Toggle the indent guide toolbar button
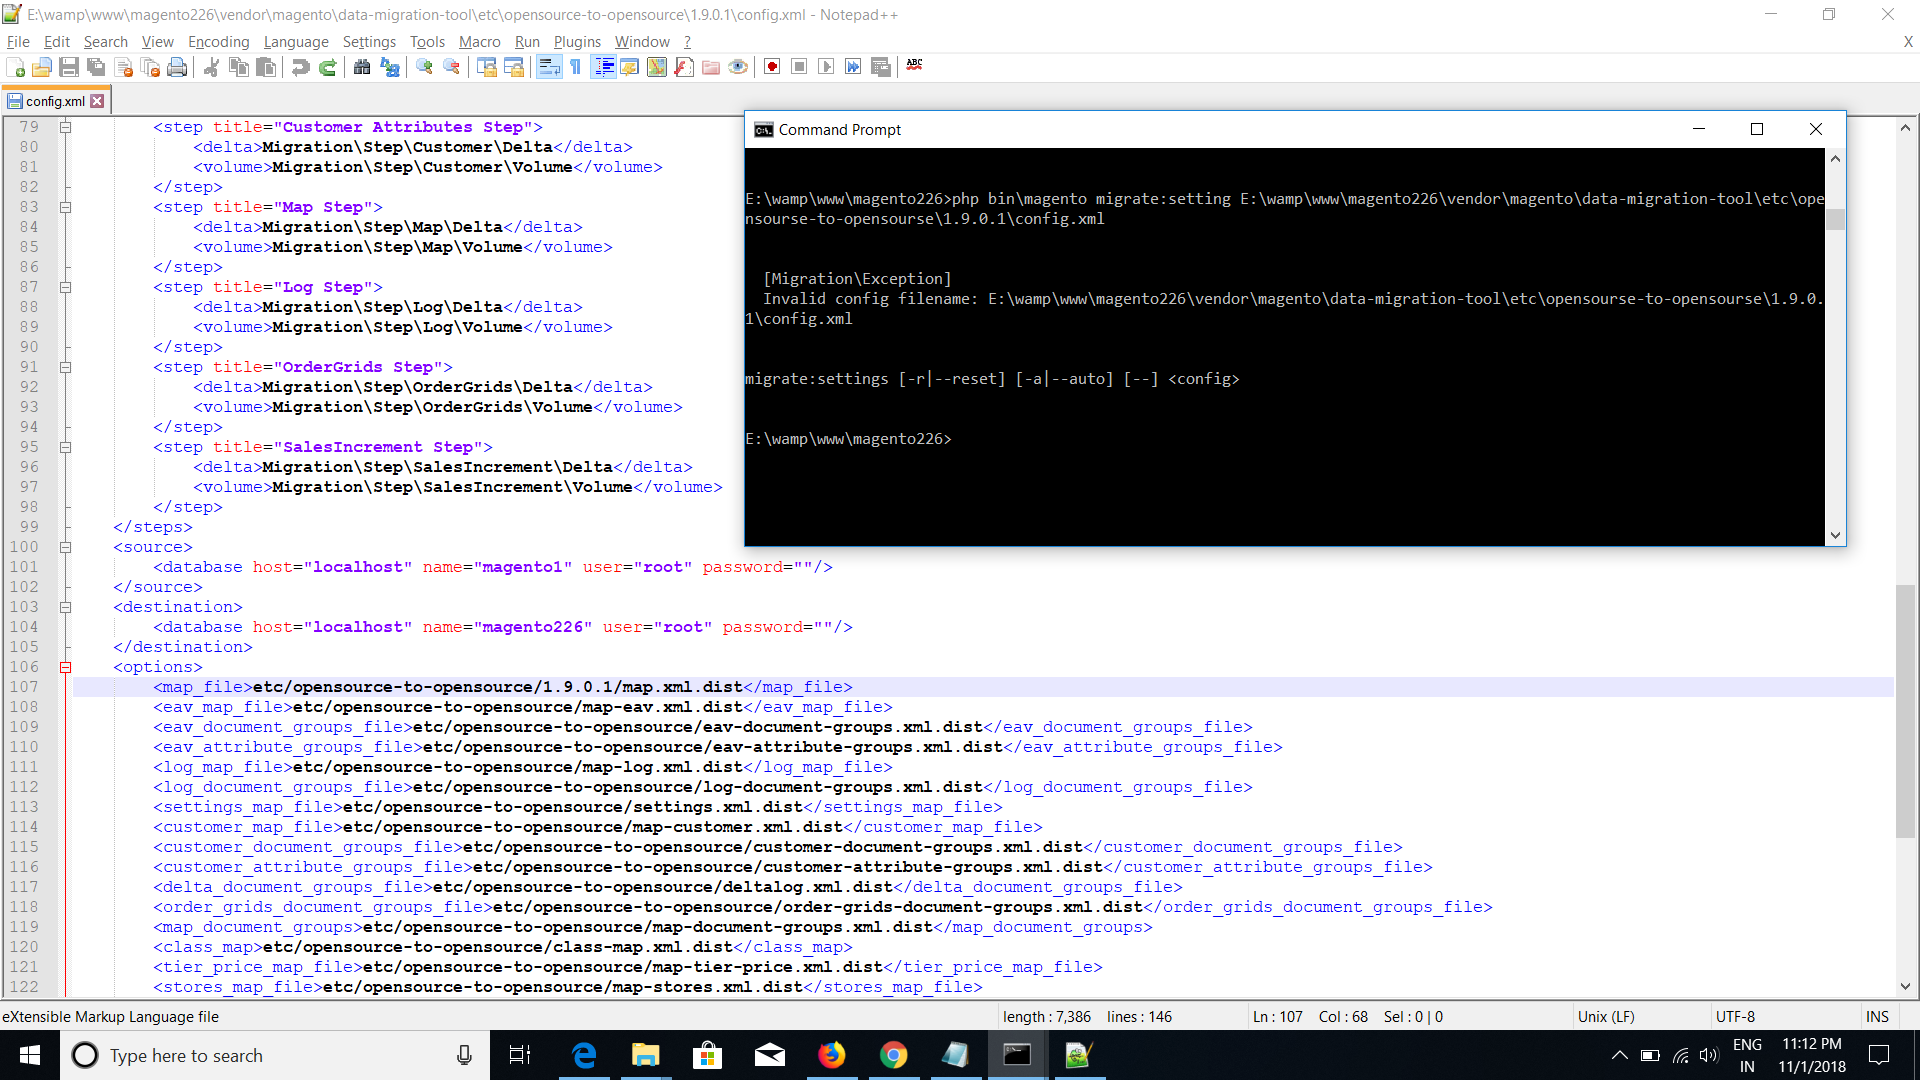The width and height of the screenshot is (1920, 1080). (603, 67)
